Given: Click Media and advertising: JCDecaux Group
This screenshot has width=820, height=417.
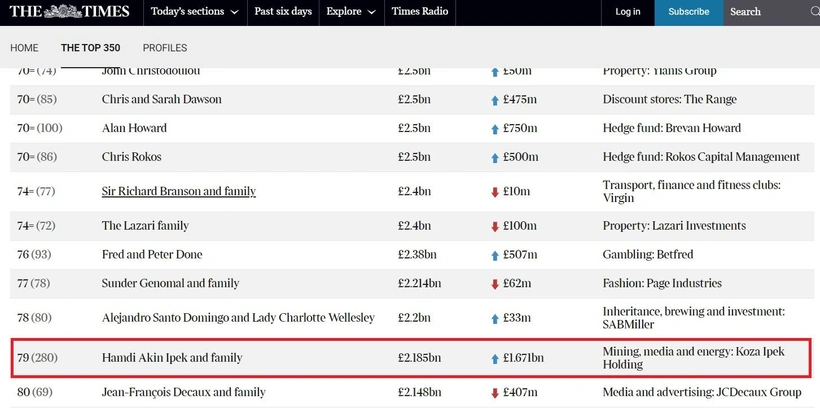Looking at the screenshot, I should [702, 392].
